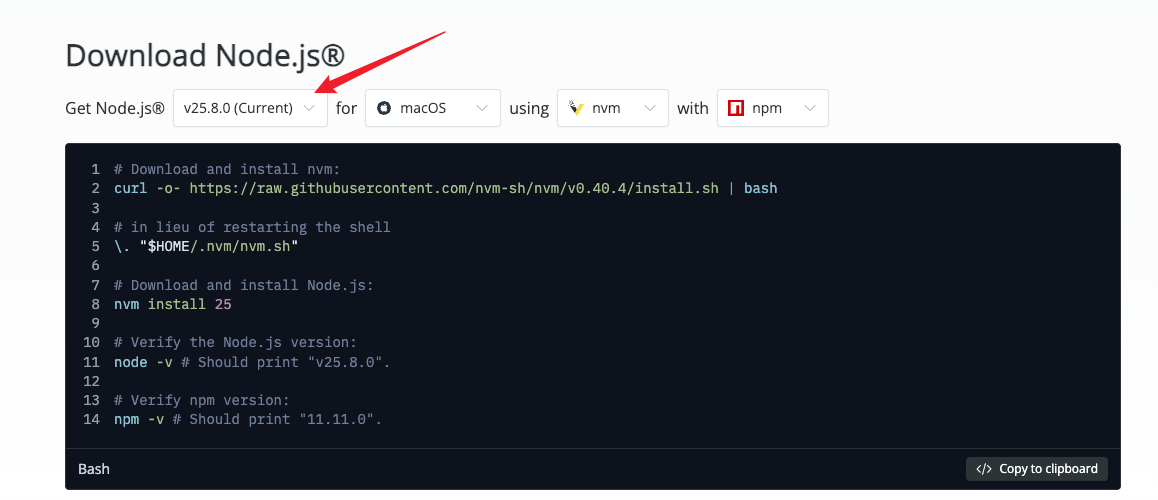Open the macOS platform dropdown arrow
Viewport: 1158px width, 500px height.
(482, 108)
